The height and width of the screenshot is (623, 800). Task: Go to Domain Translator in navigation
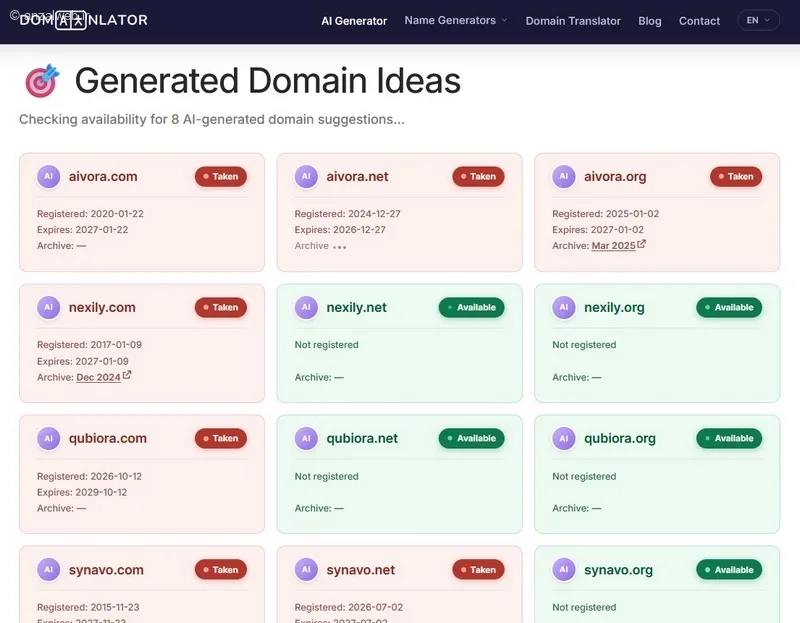(573, 21)
